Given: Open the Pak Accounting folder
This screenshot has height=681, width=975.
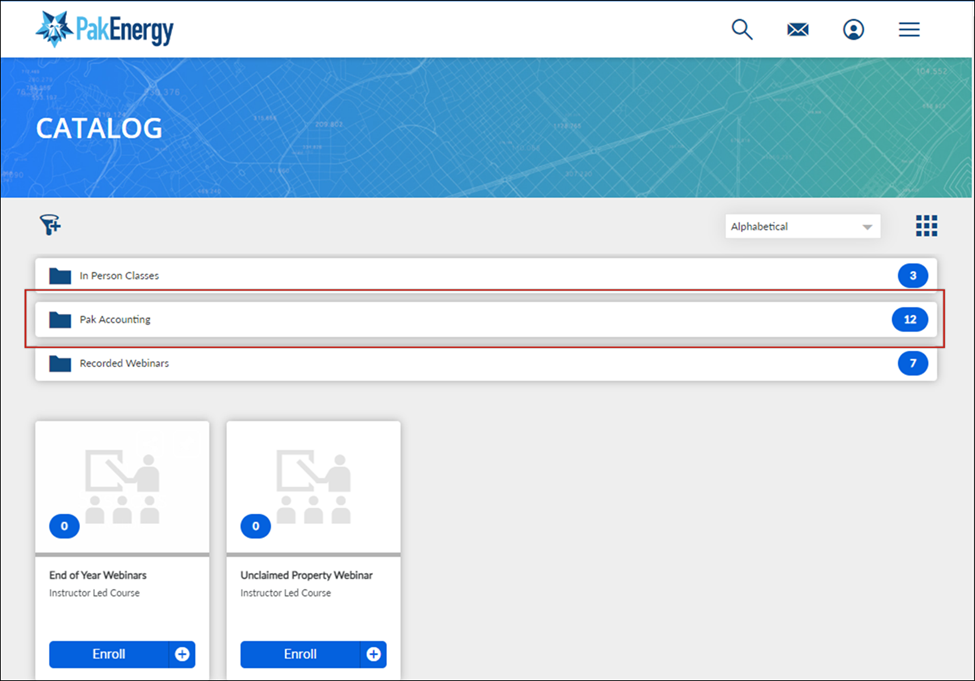Looking at the screenshot, I should pos(486,320).
